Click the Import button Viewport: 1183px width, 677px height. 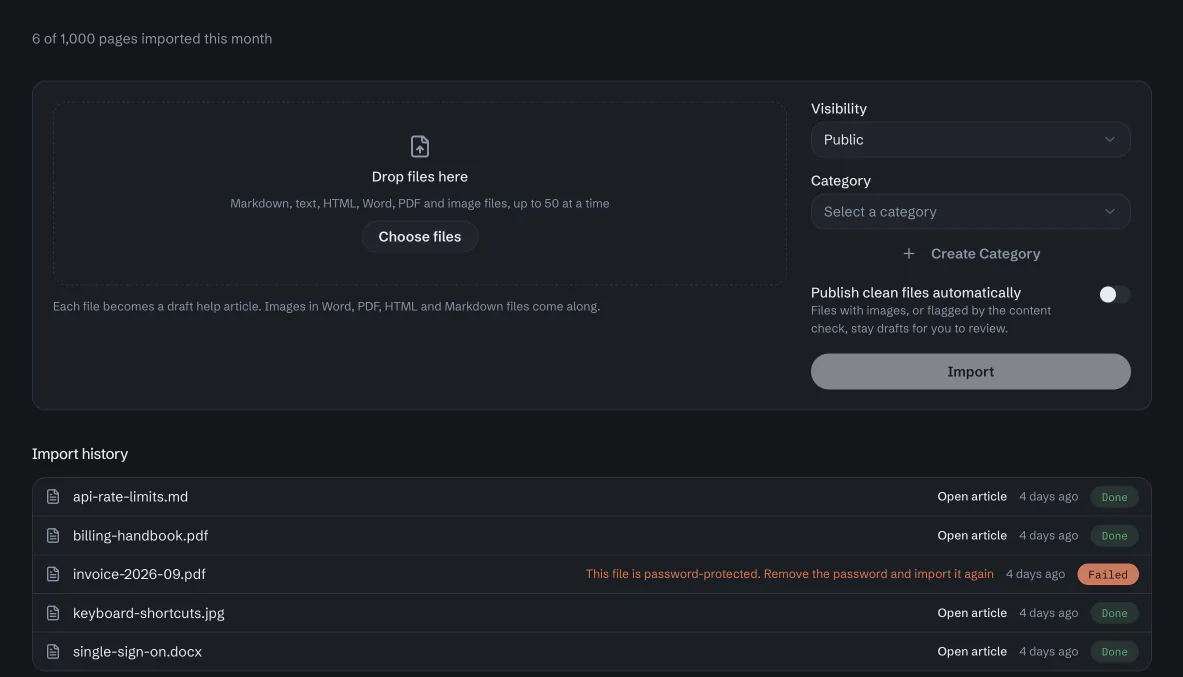pyautogui.click(x=970, y=371)
